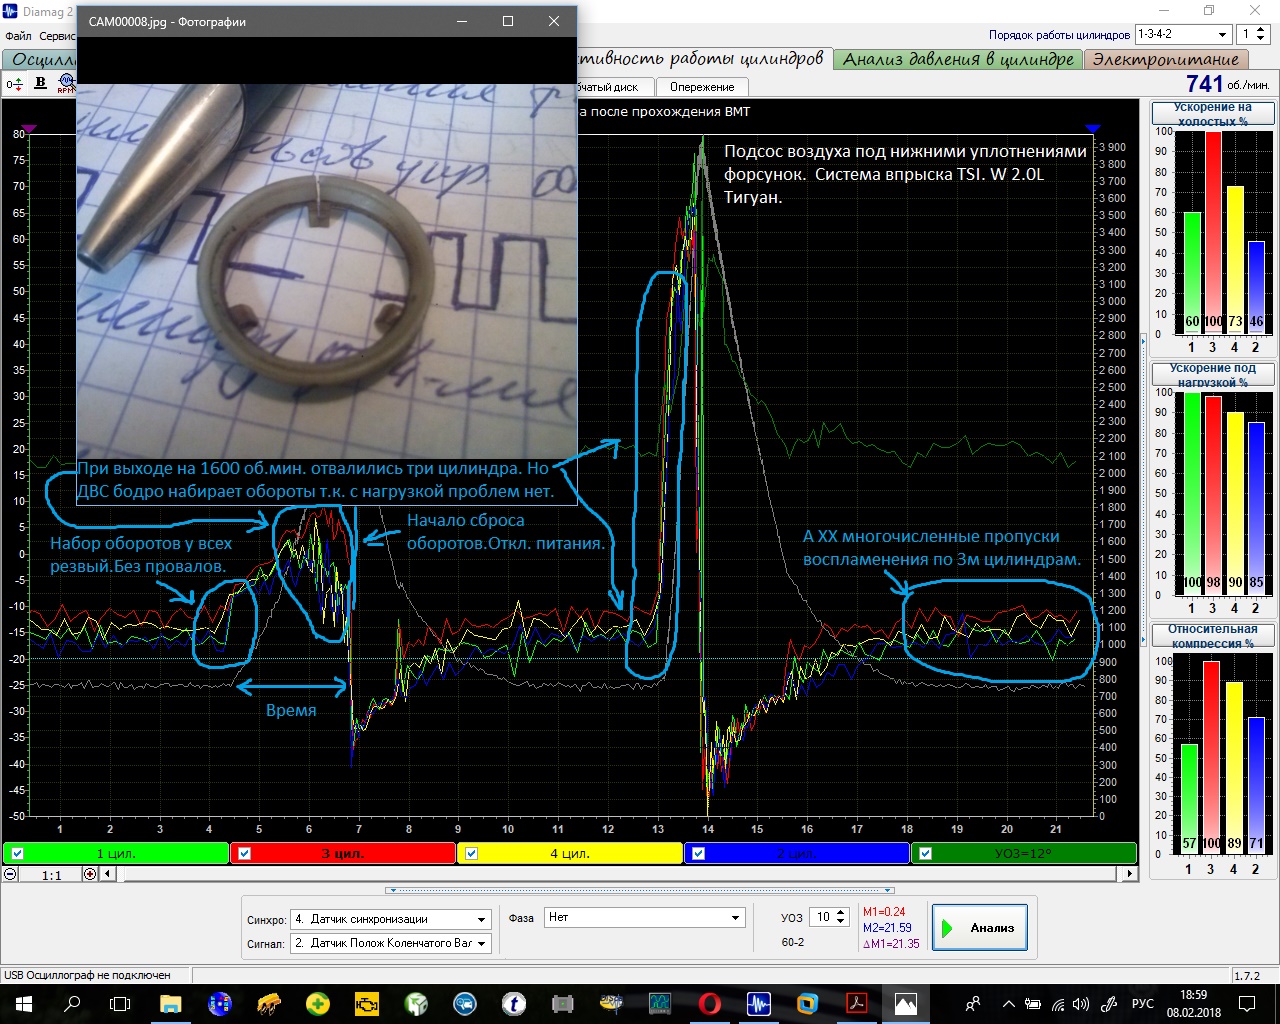Click the zero-level offset toolbar icon
1280x1024 pixels.
pyautogui.click(x=14, y=84)
